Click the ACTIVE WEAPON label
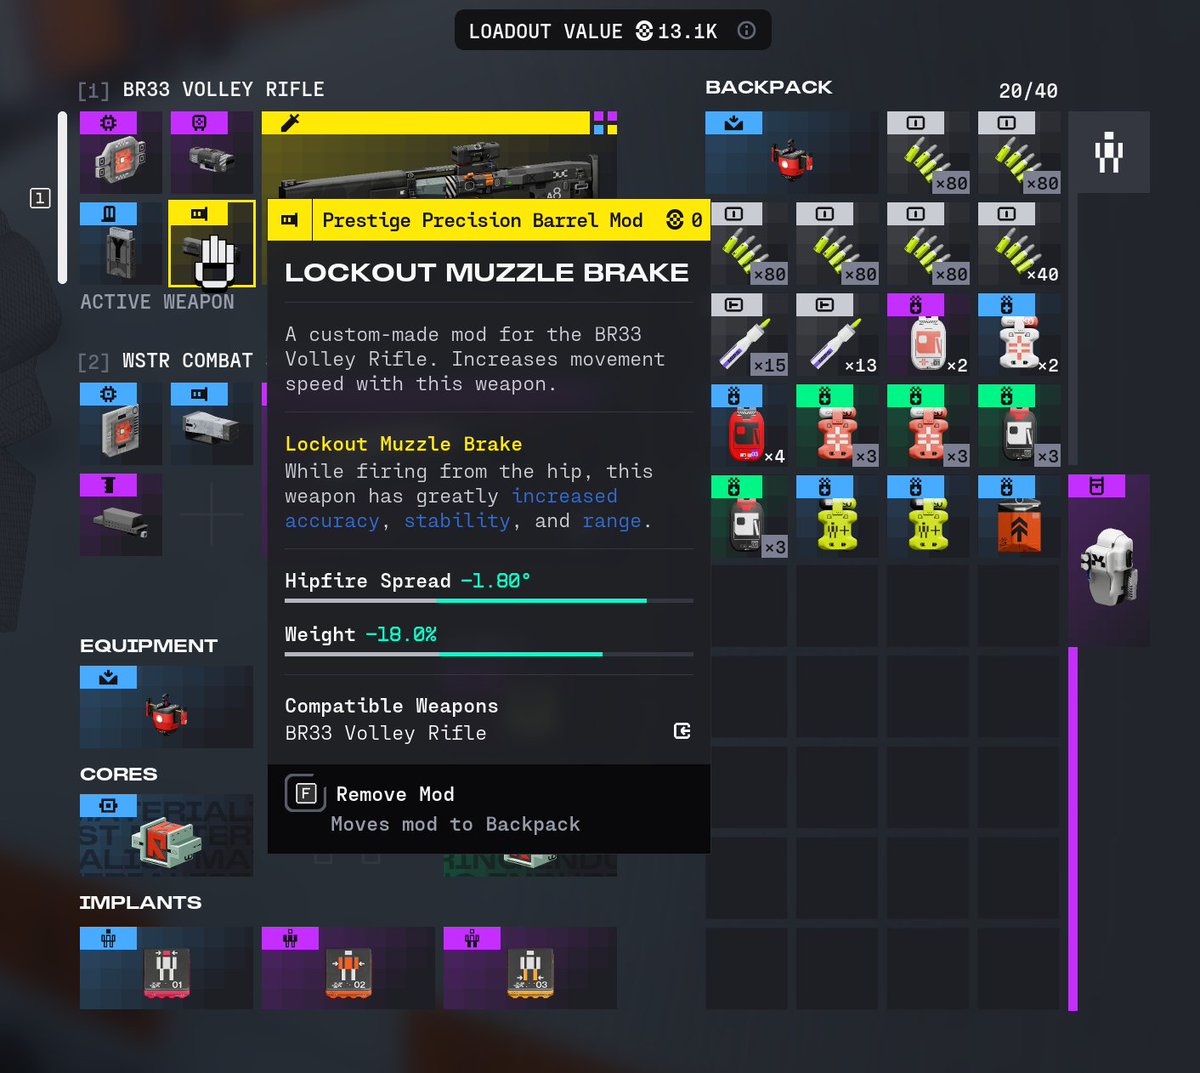Screen dimensions: 1200x1073 coord(157,302)
